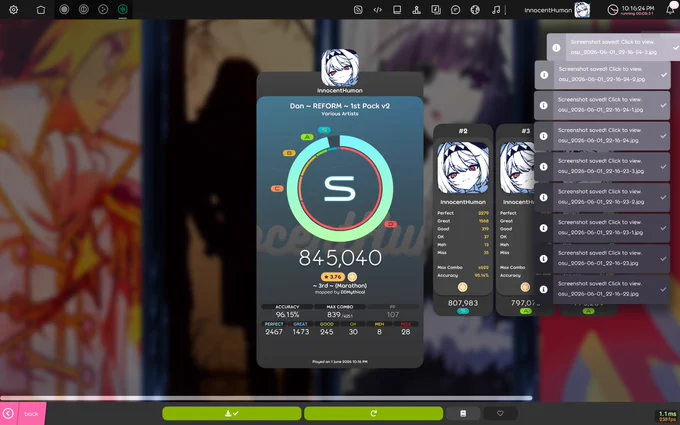This screenshot has height=425, width=680.
Task: Favourite the beatmap with the heart button
Action: (500, 413)
